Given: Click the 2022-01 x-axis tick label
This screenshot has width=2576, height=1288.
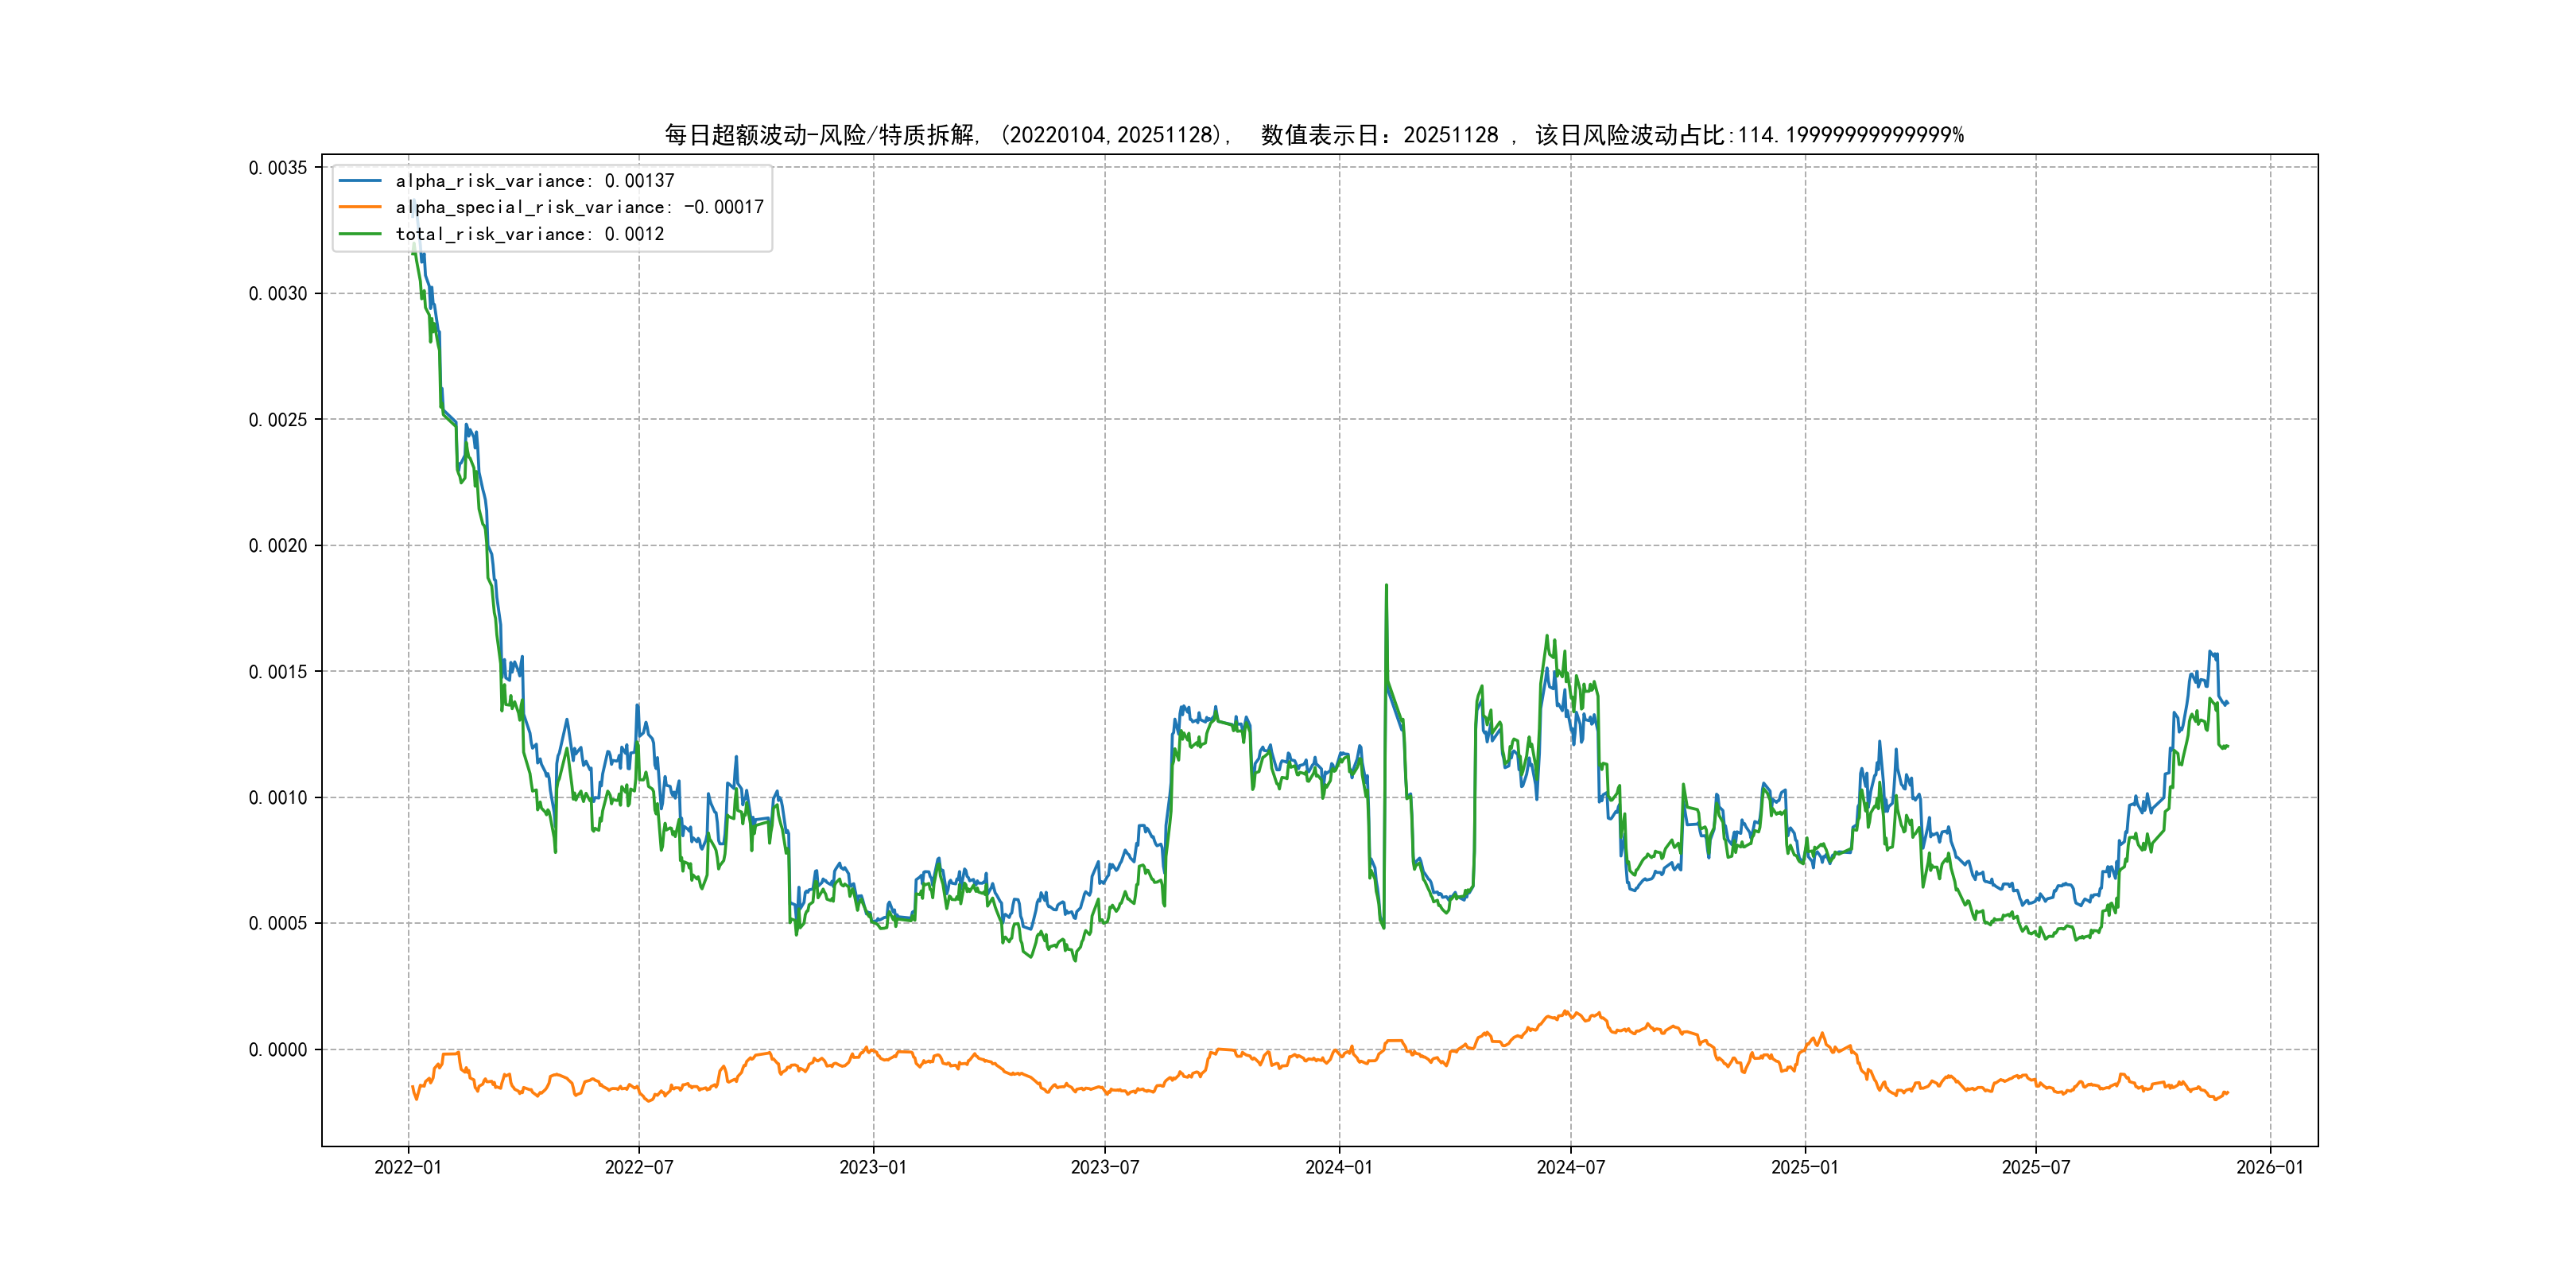Looking at the screenshot, I should coord(407,1168).
